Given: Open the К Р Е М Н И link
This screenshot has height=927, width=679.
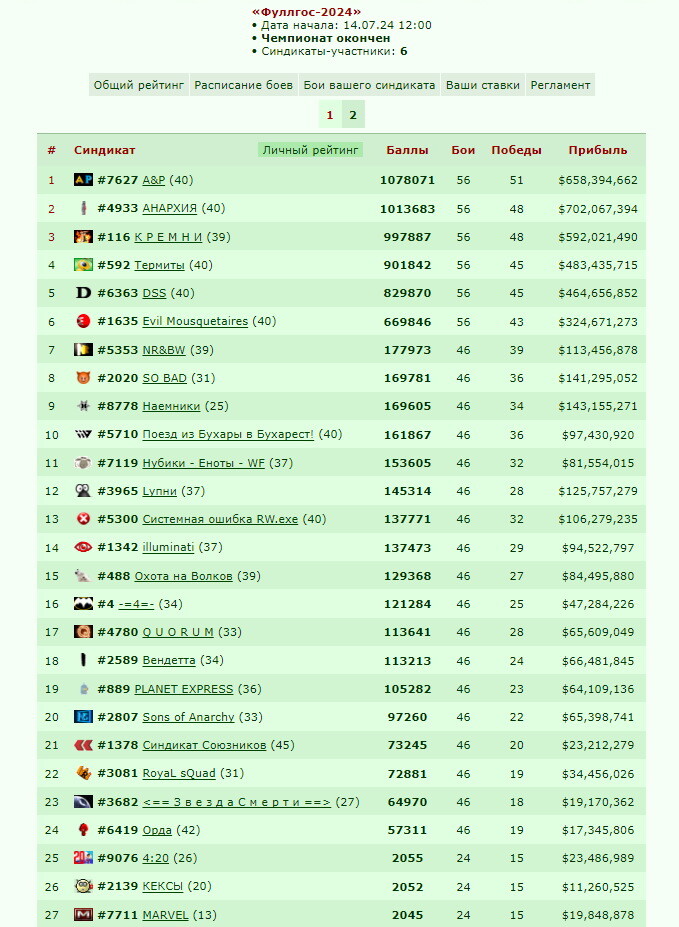Looking at the screenshot, I should [168, 236].
